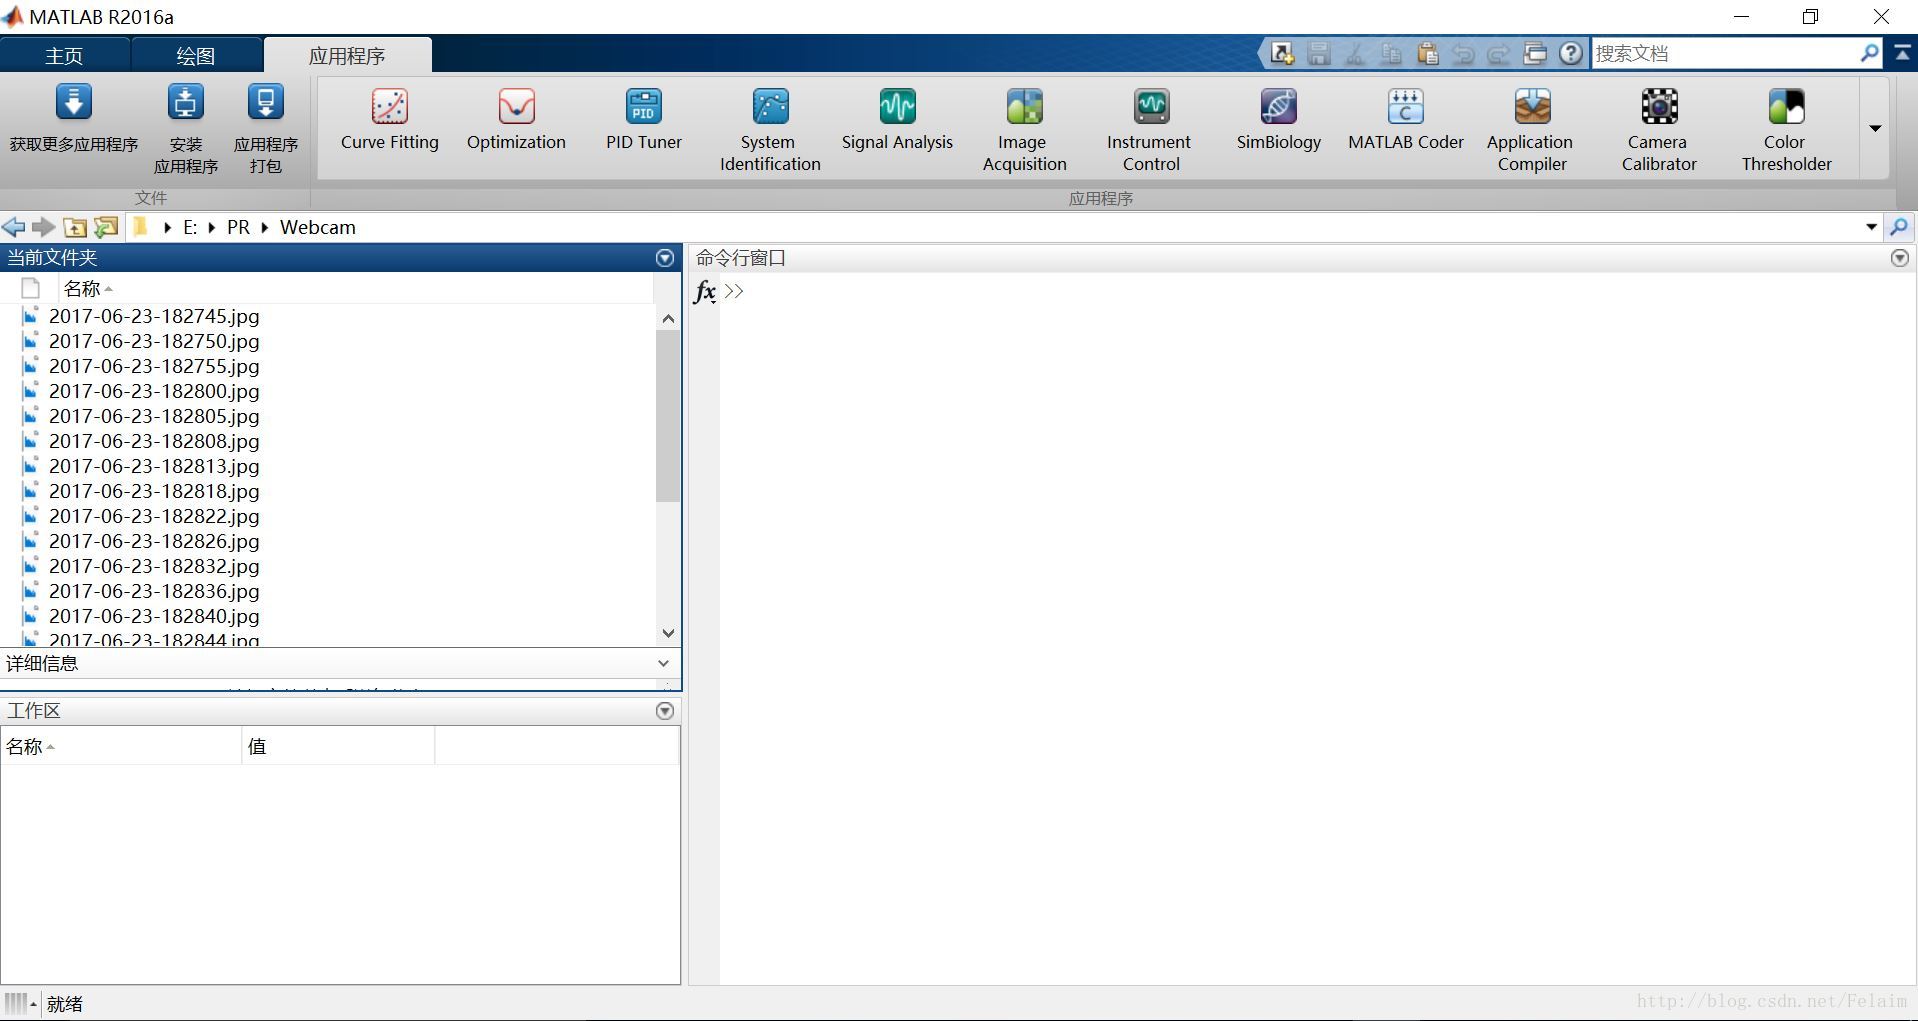This screenshot has width=1918, height=1021.
Task: Open the Curve Fitting app
Action: point(389,122)
